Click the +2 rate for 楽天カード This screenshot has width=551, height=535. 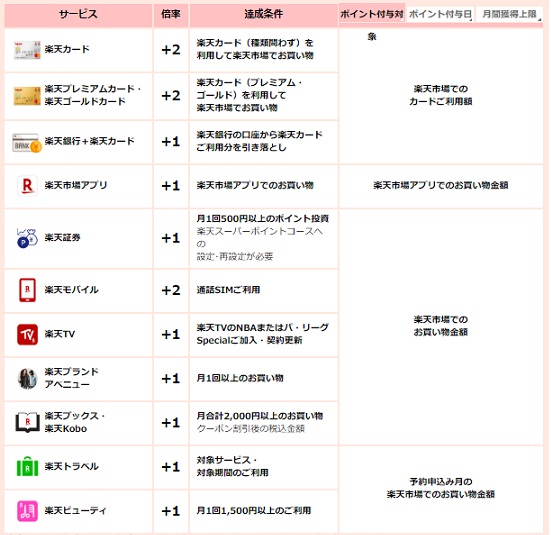point(171,50)
